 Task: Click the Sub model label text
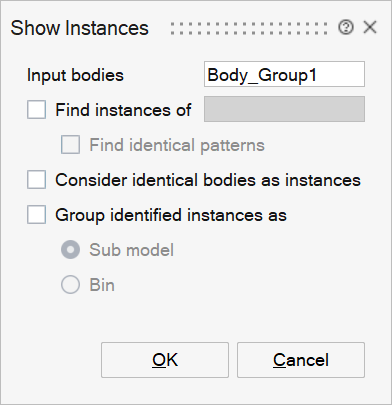(x=132, y=250)
